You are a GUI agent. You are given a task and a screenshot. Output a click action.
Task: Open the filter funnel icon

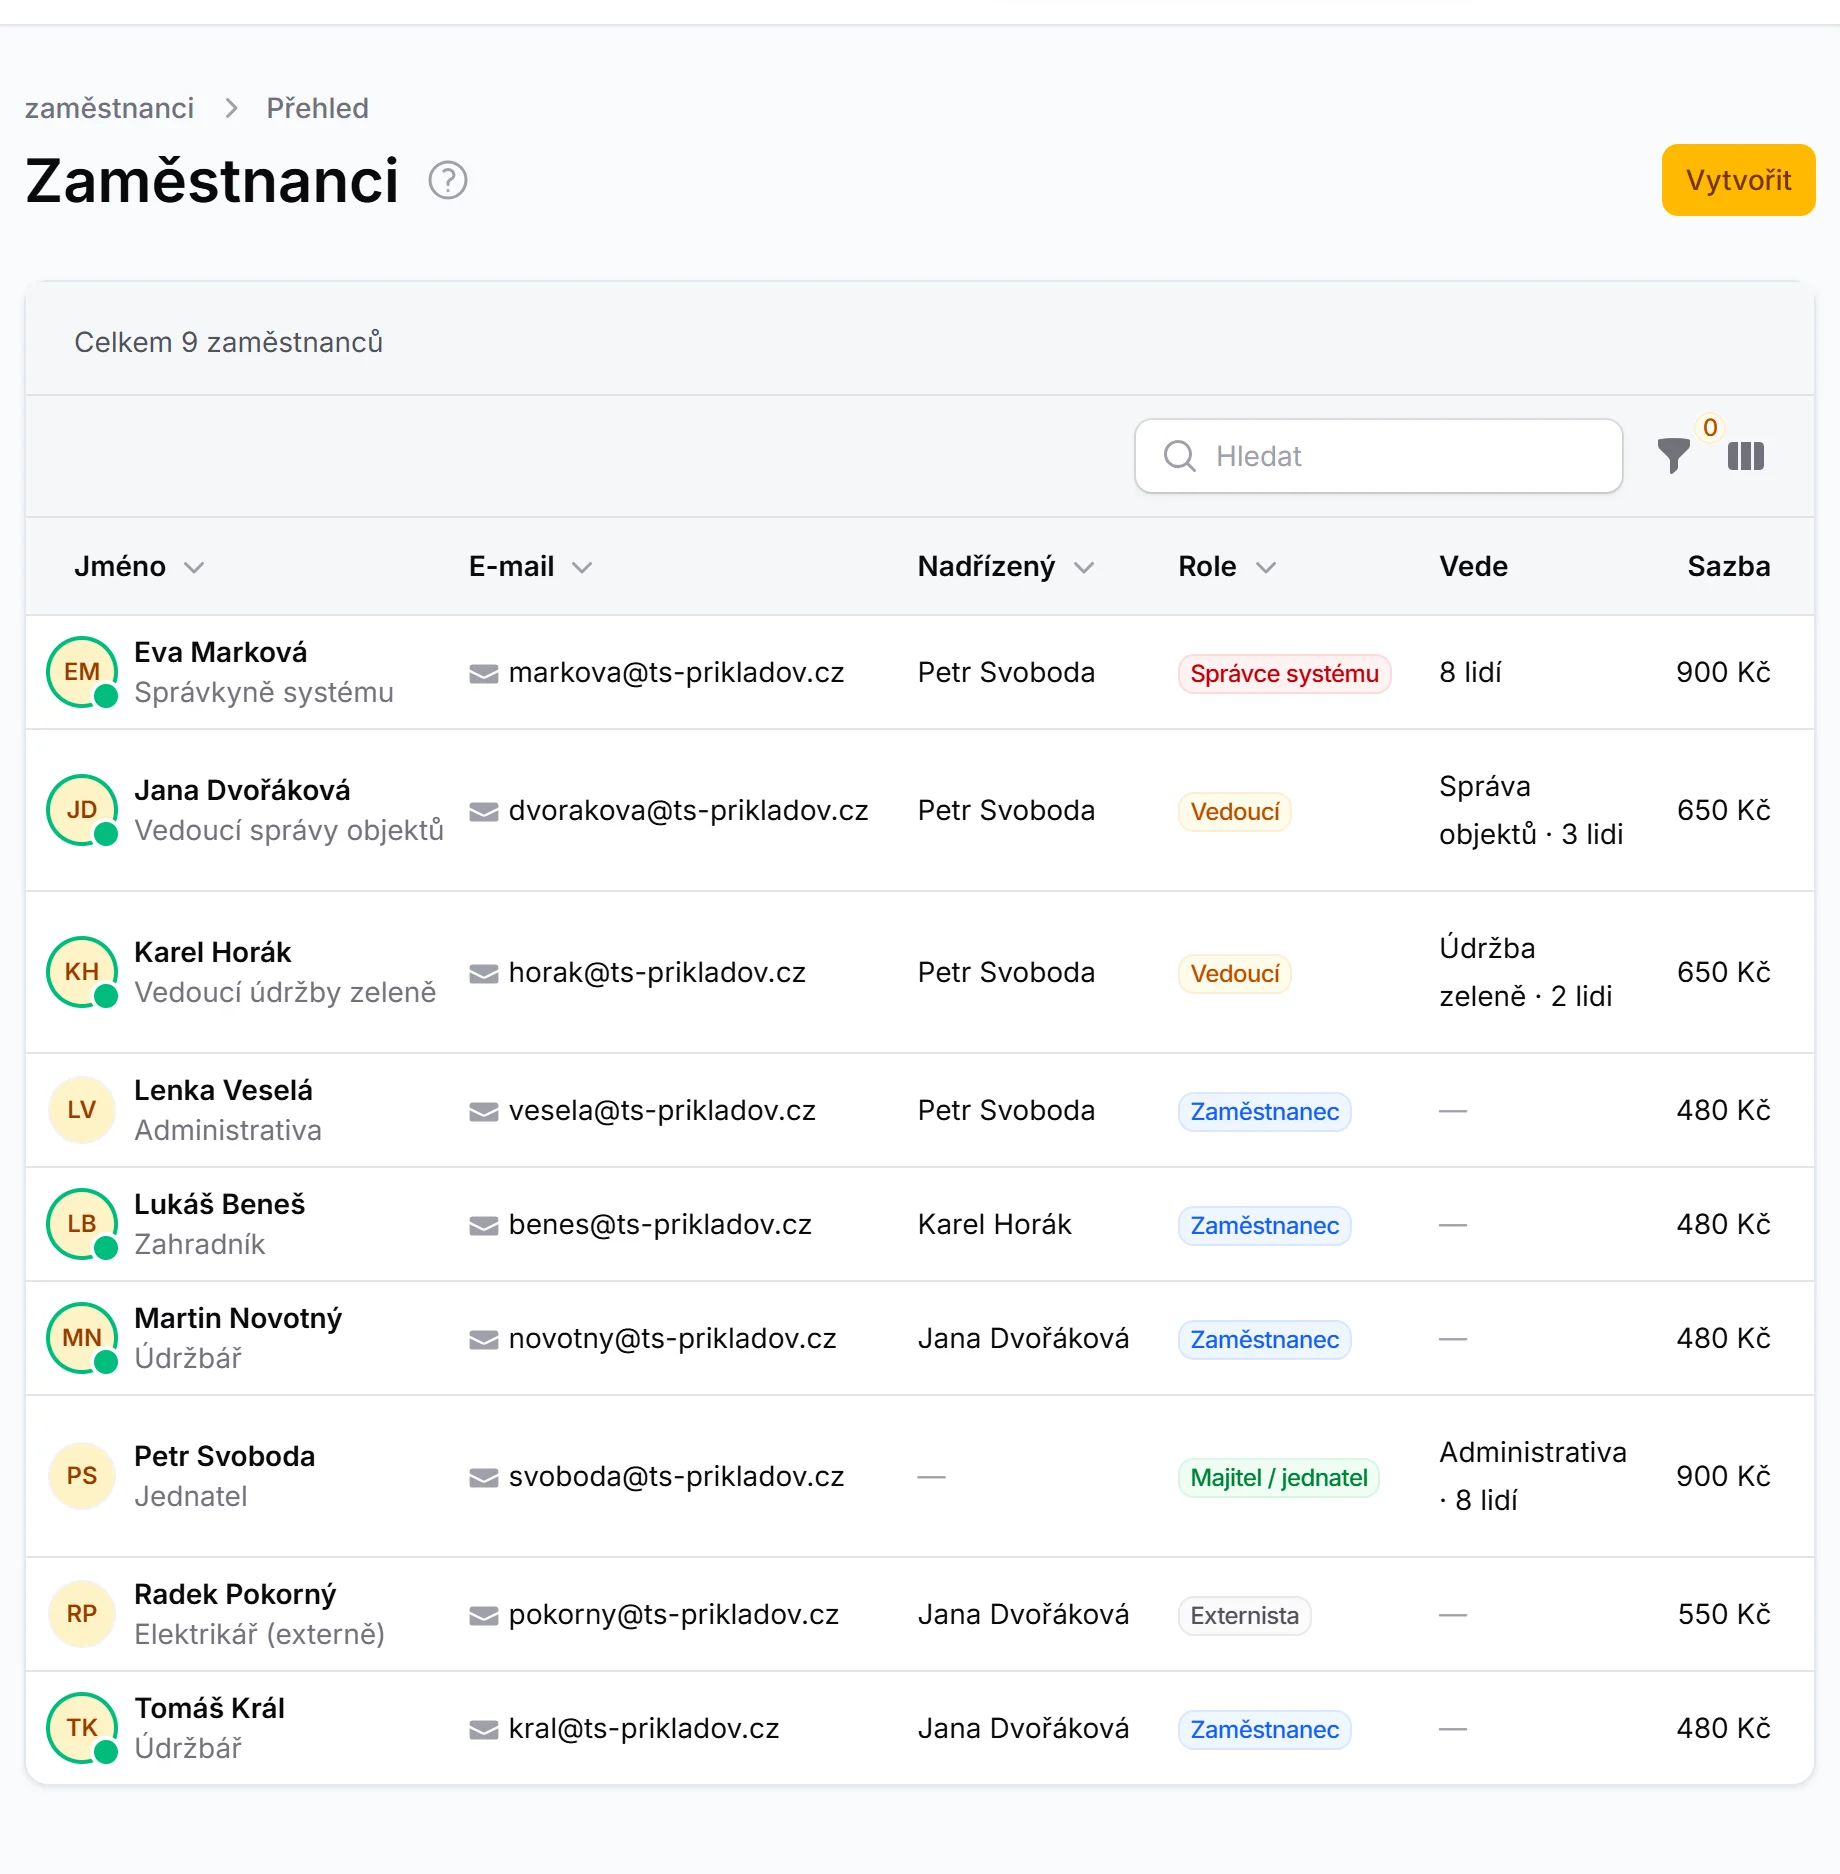1673,456
